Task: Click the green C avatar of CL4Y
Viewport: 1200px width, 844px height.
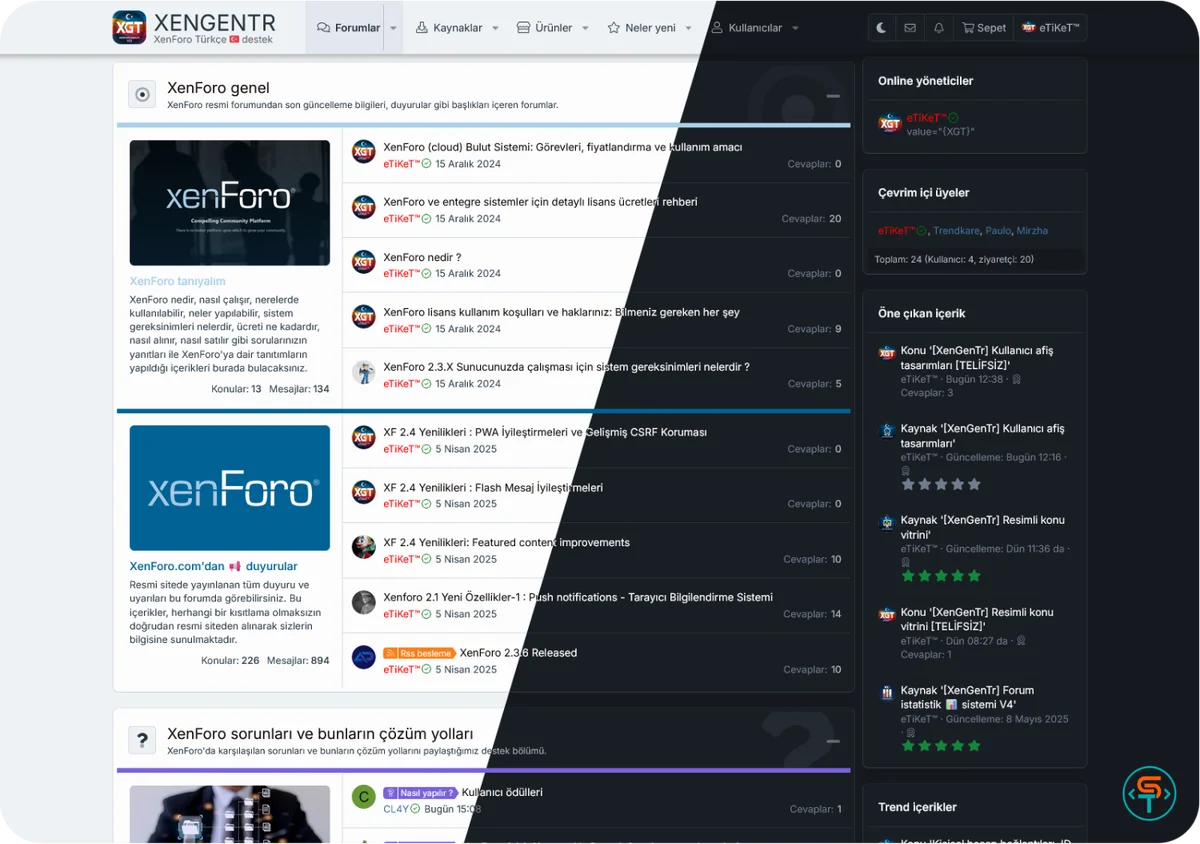Action: (x=364, y=797)
